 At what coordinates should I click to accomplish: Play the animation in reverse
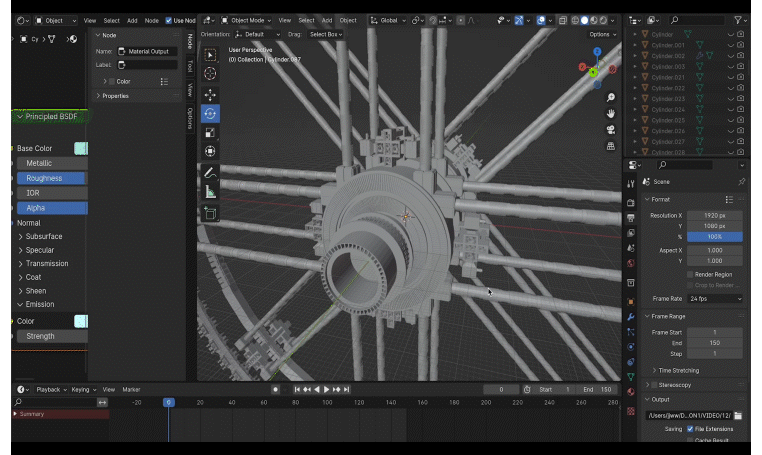[x=317, y=389]
